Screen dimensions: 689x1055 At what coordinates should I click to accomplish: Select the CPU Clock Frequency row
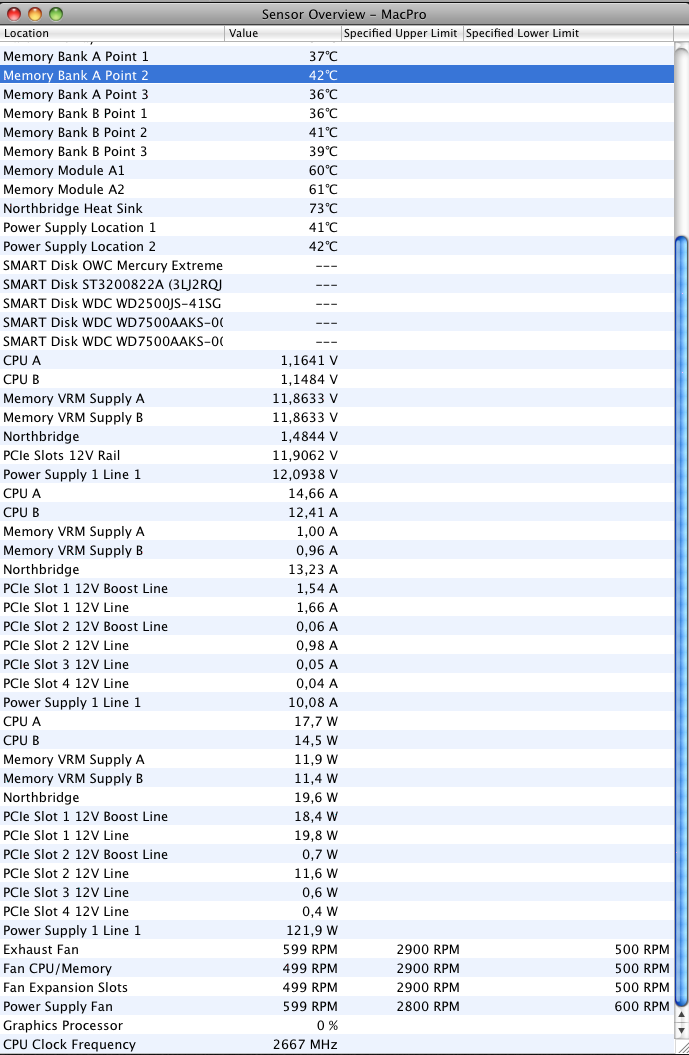pyautogui.click(x=336, y=1044)
